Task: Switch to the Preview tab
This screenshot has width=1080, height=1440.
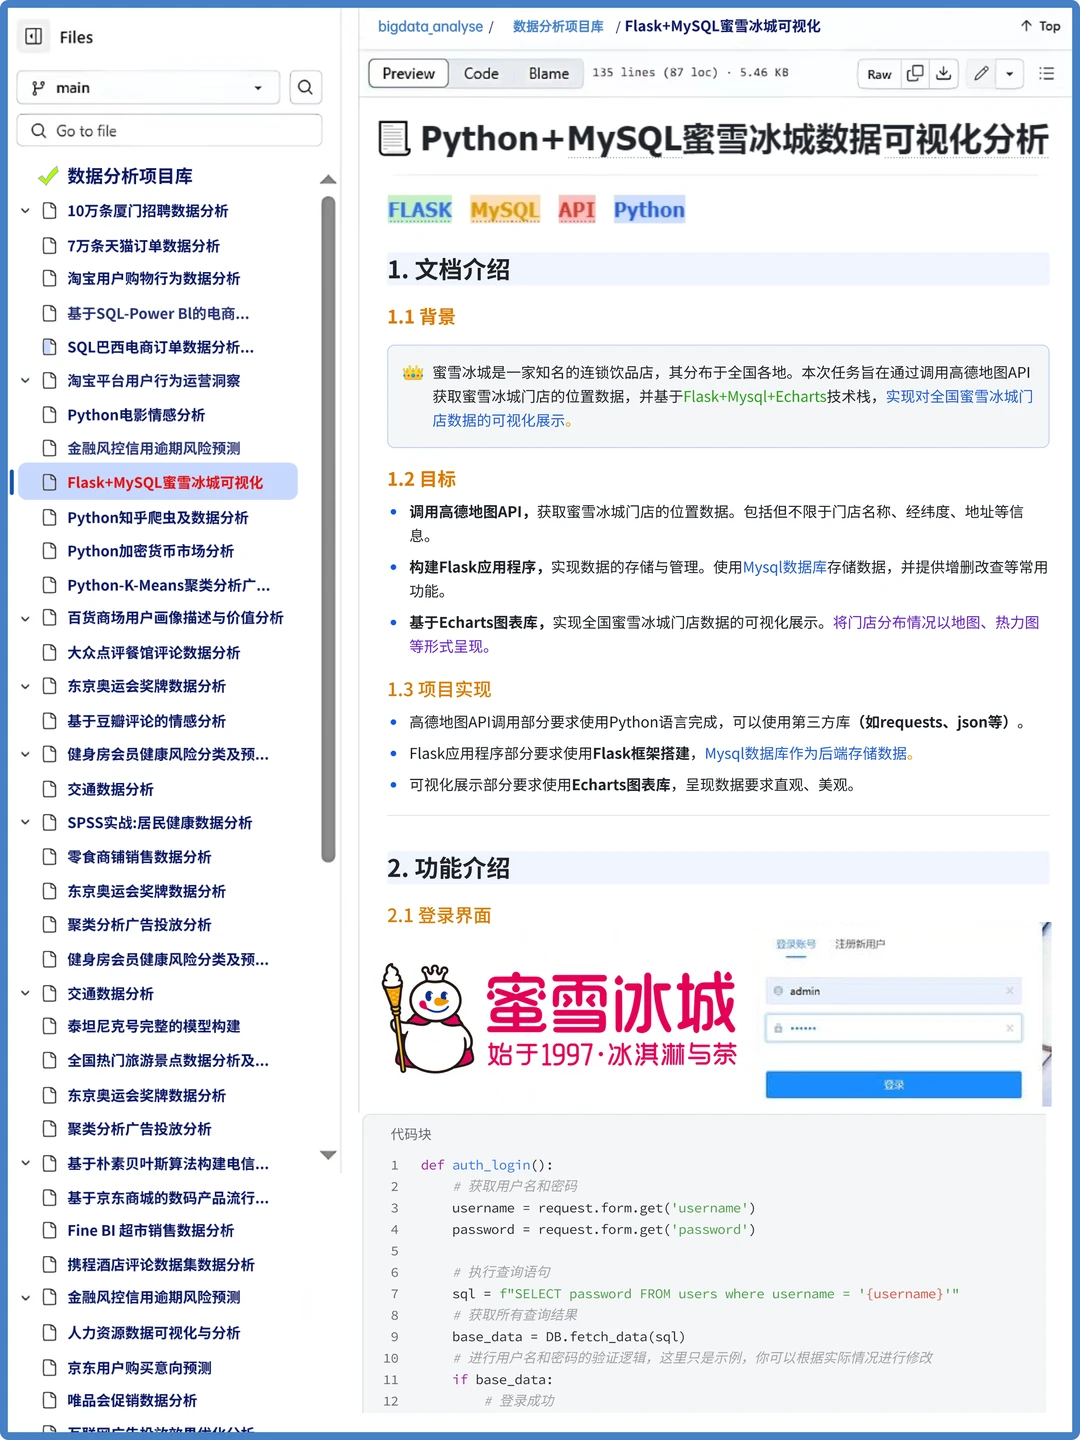Action: click(408, 74)
